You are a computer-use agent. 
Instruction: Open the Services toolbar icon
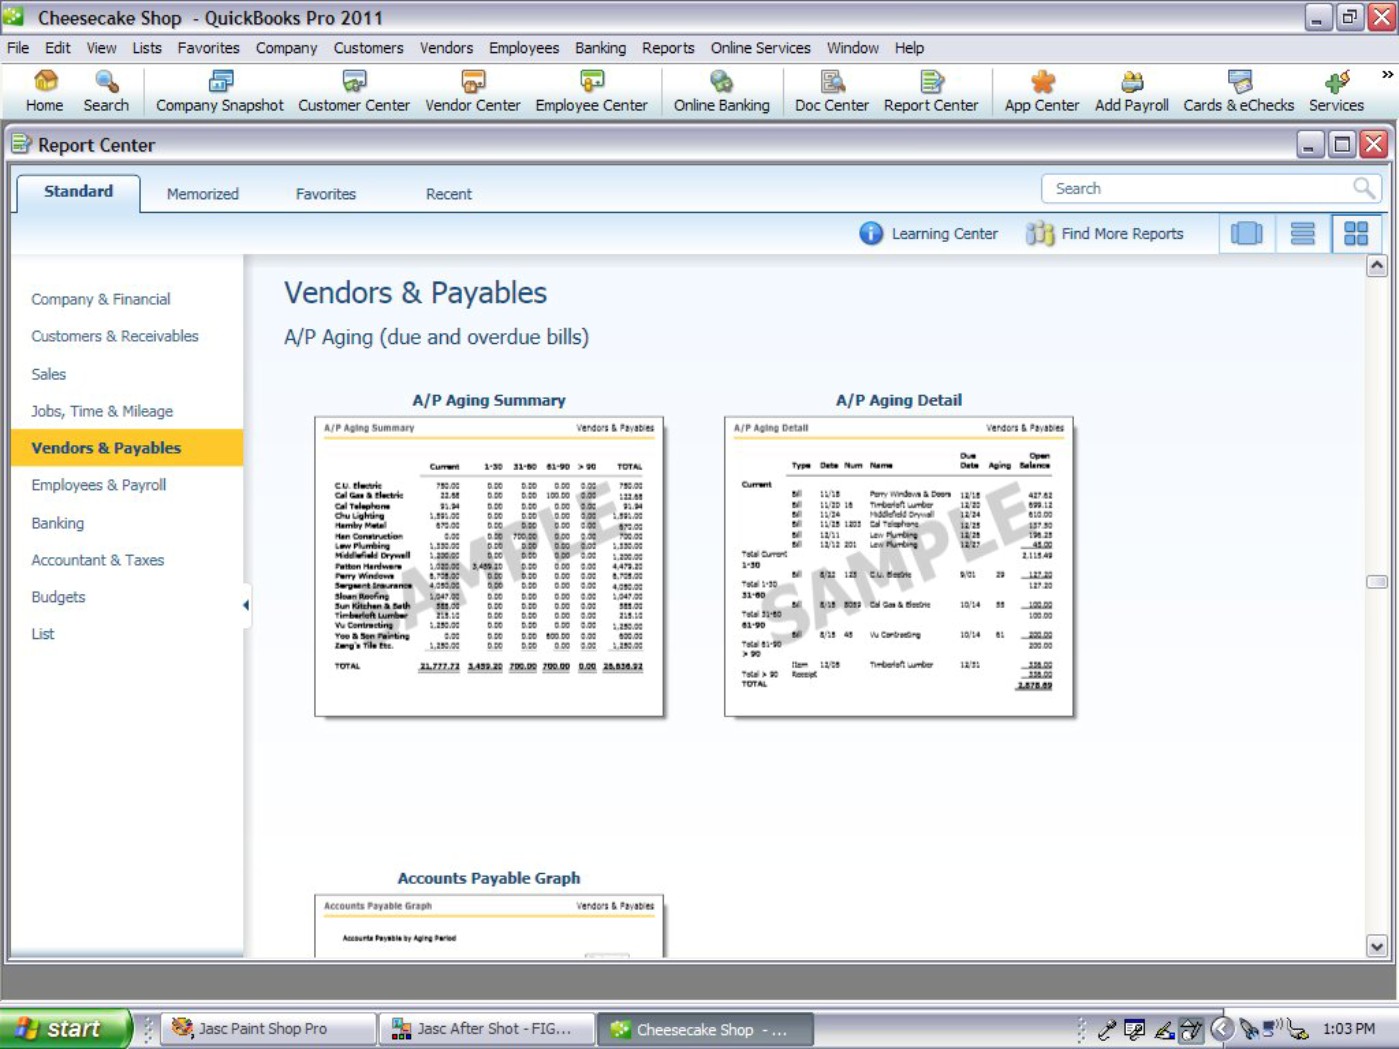point(1337,91)
